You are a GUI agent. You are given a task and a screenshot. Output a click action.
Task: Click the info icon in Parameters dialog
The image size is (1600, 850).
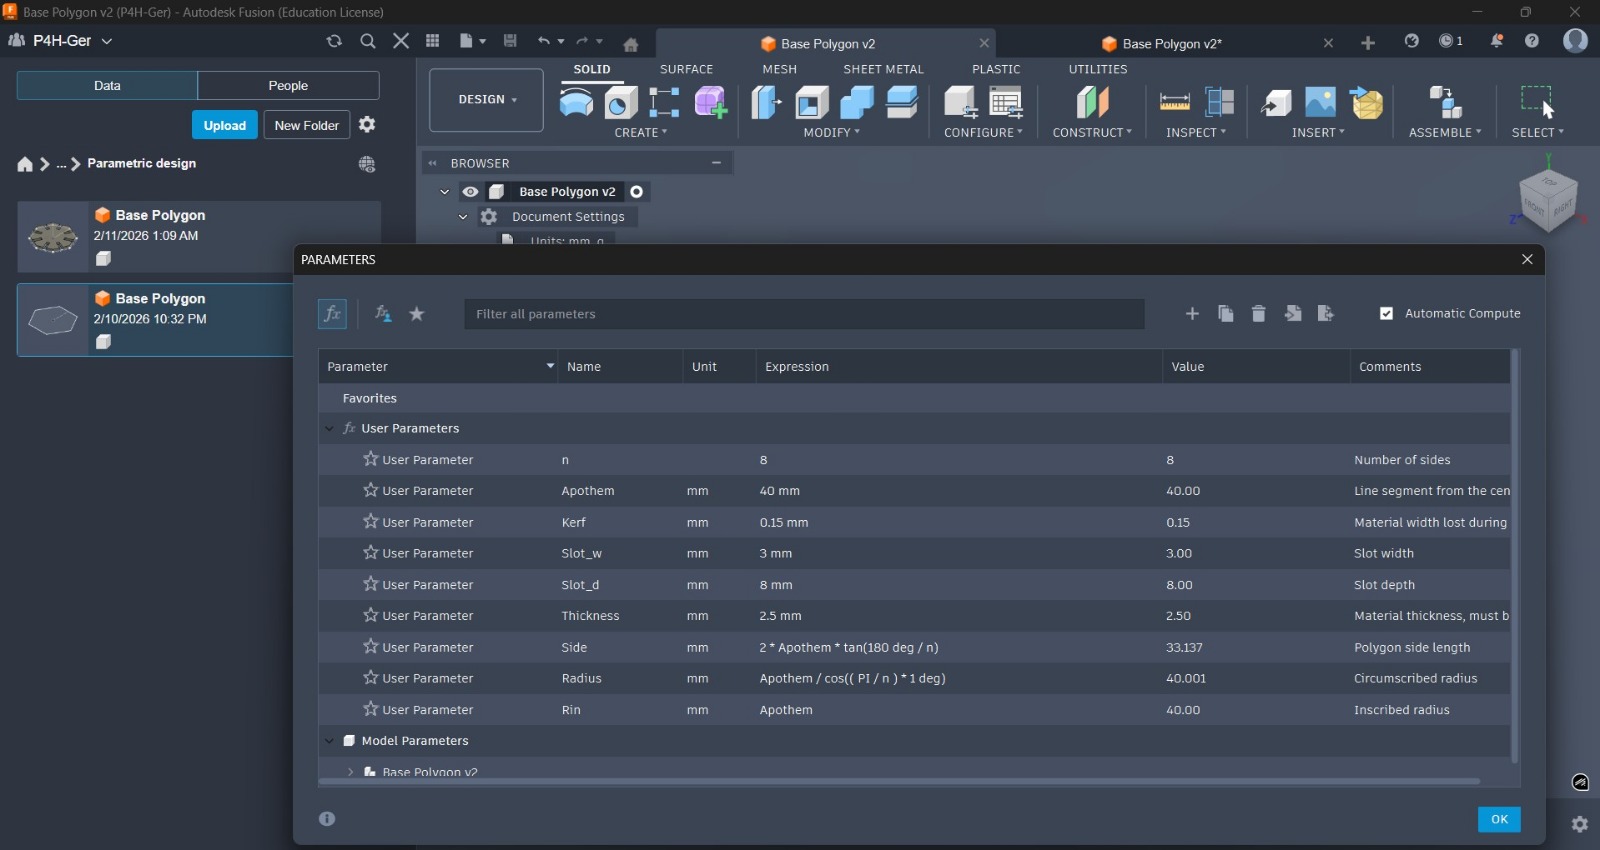(x=327, y=819)
